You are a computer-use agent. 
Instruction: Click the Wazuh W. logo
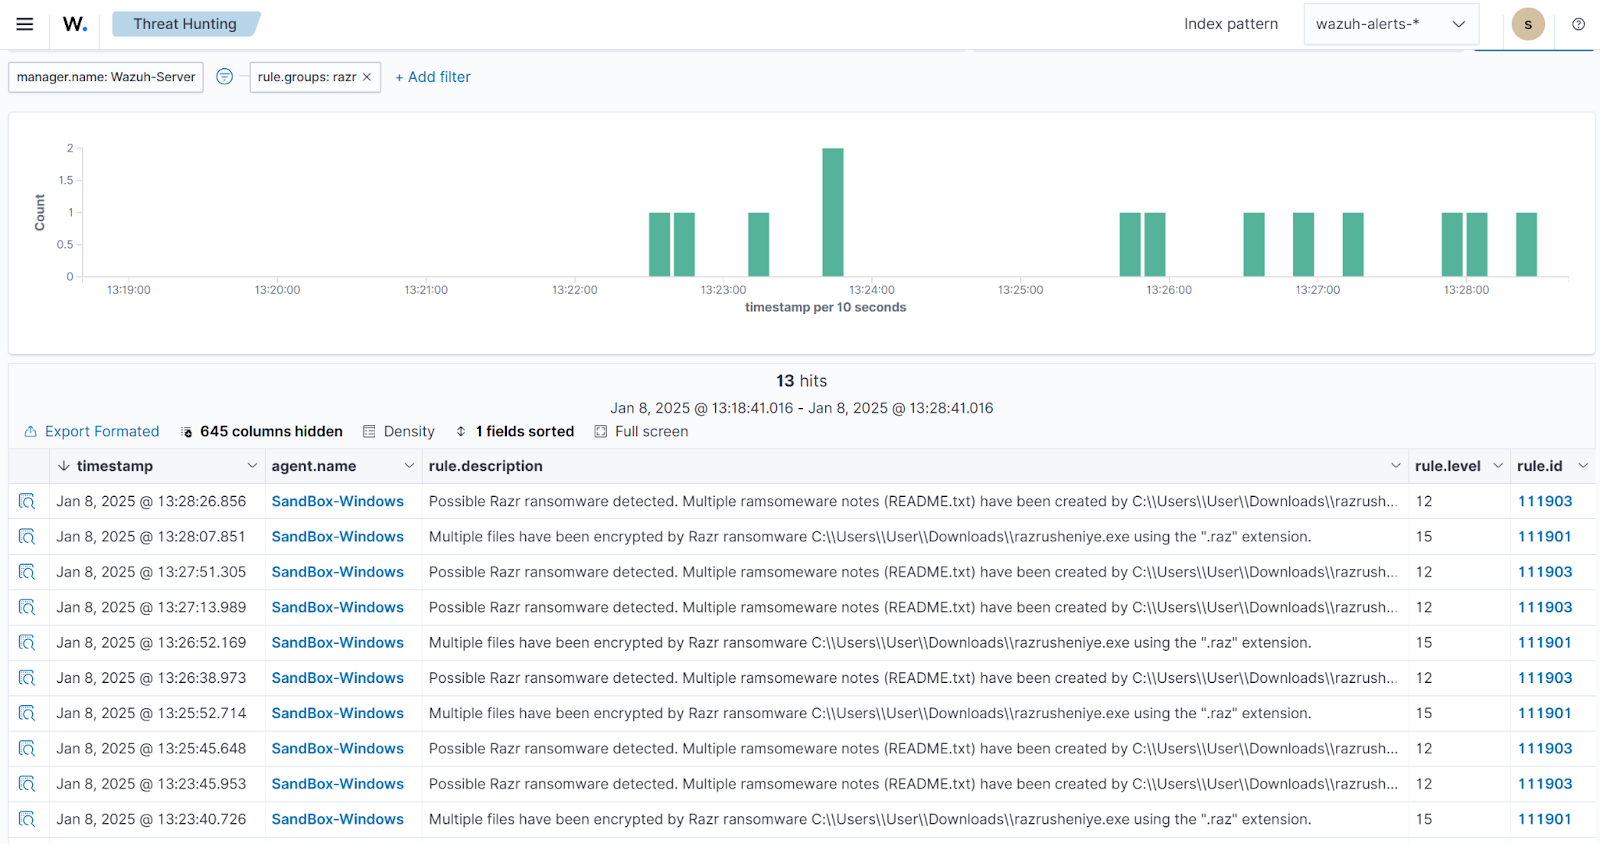pyautogui.click(x=75, y=24)
